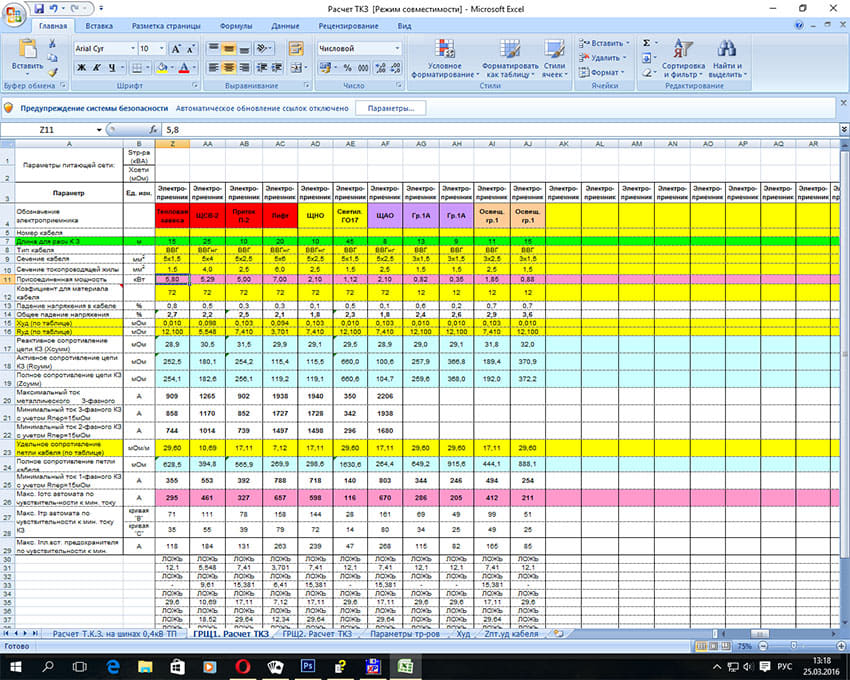The width and height of the screenshot is (850, 680).
Task: Switch to the Формулы ribbon tab
Action: point(235,25)
